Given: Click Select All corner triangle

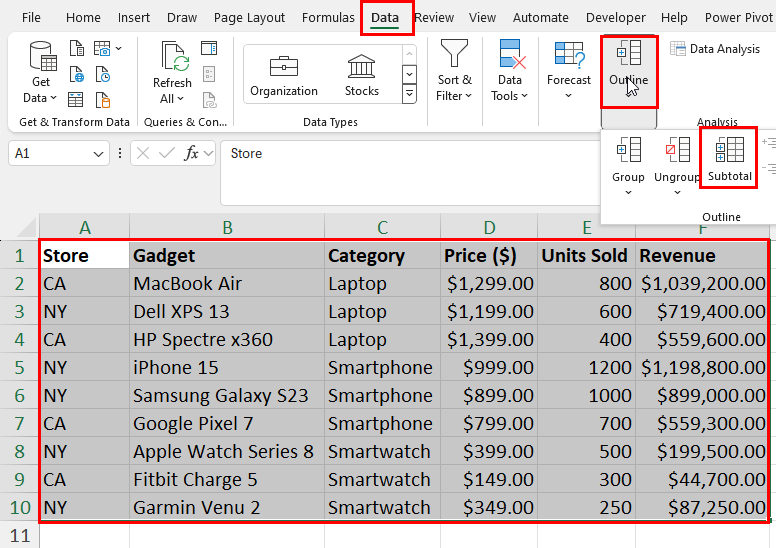Looking at the screenshot, I should pos(26,227).
